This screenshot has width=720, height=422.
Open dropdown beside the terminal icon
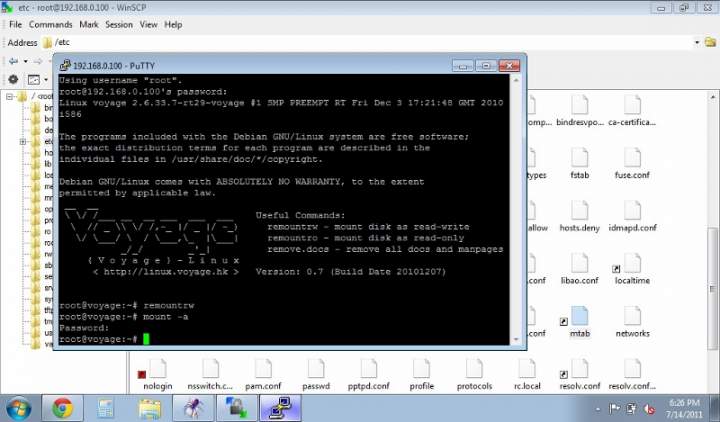point(46,79)
